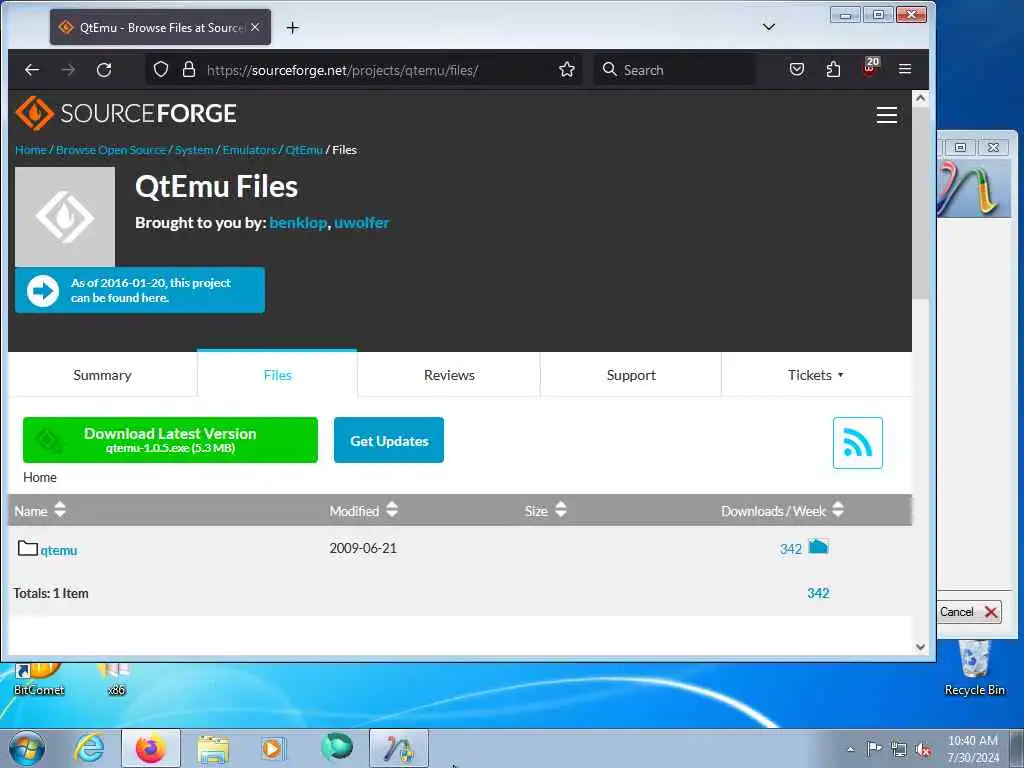
Task: Reload the current page
Action: [x=104, y=70]
